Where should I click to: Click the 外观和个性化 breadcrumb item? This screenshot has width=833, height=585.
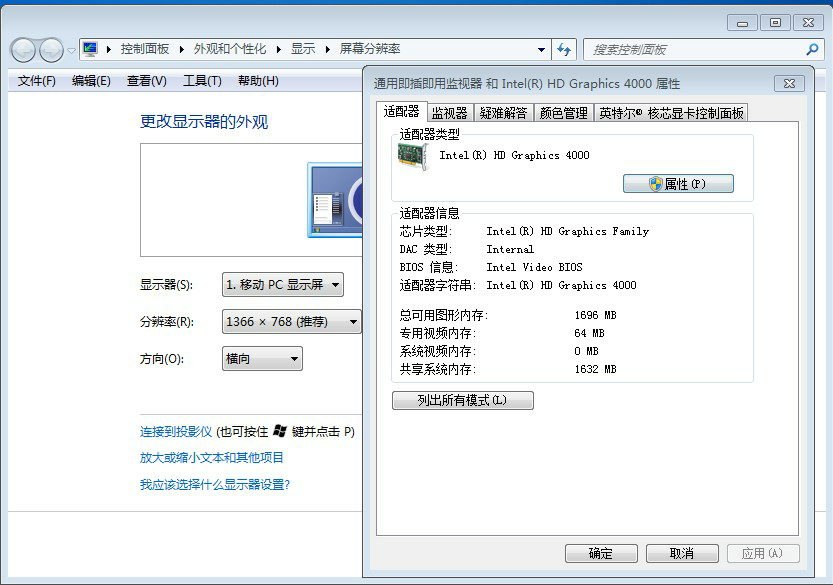230,49
